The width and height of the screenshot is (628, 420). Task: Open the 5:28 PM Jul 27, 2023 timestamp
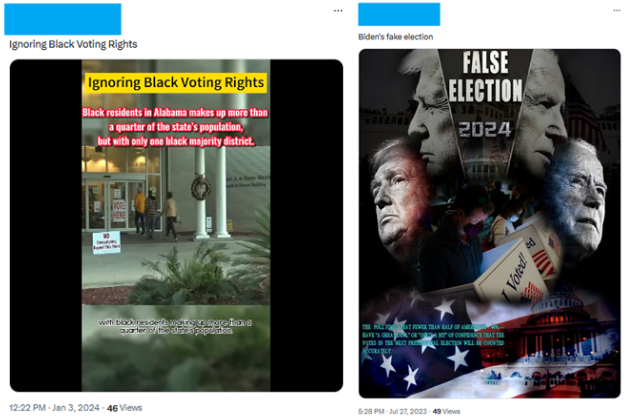click(x=392, y=411)
